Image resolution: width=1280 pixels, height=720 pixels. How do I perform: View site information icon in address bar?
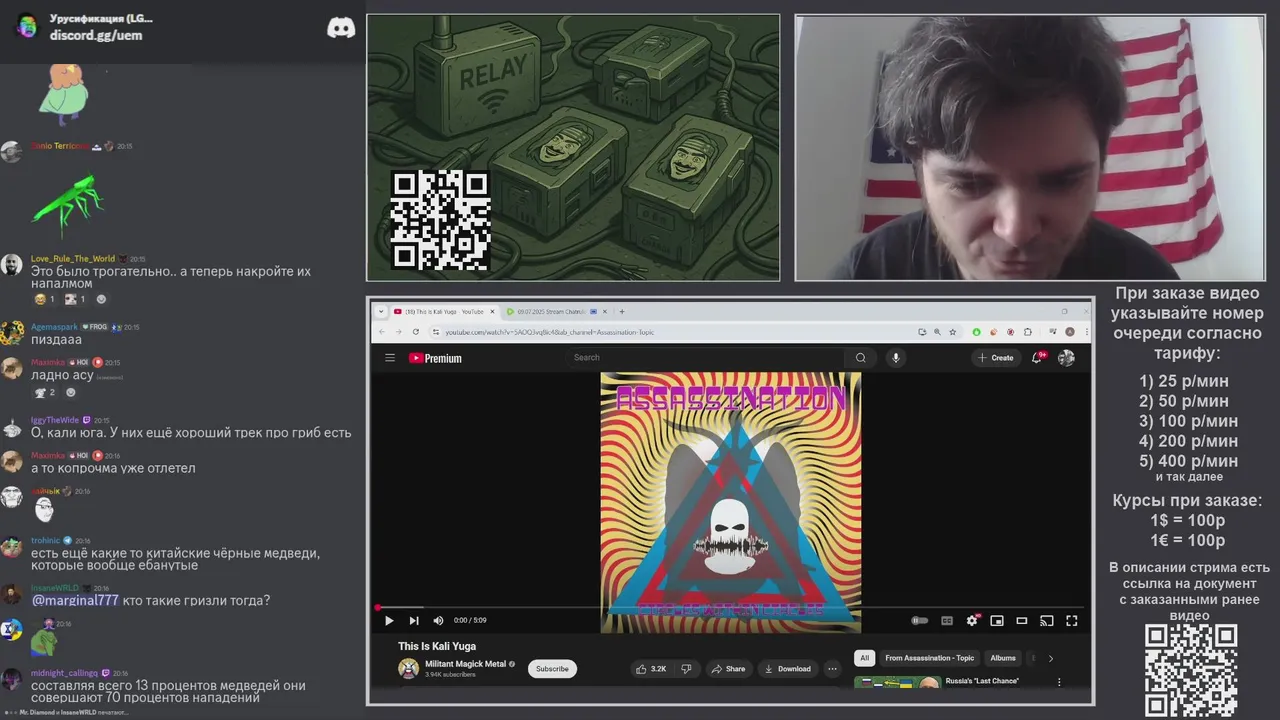click(436, 332)
